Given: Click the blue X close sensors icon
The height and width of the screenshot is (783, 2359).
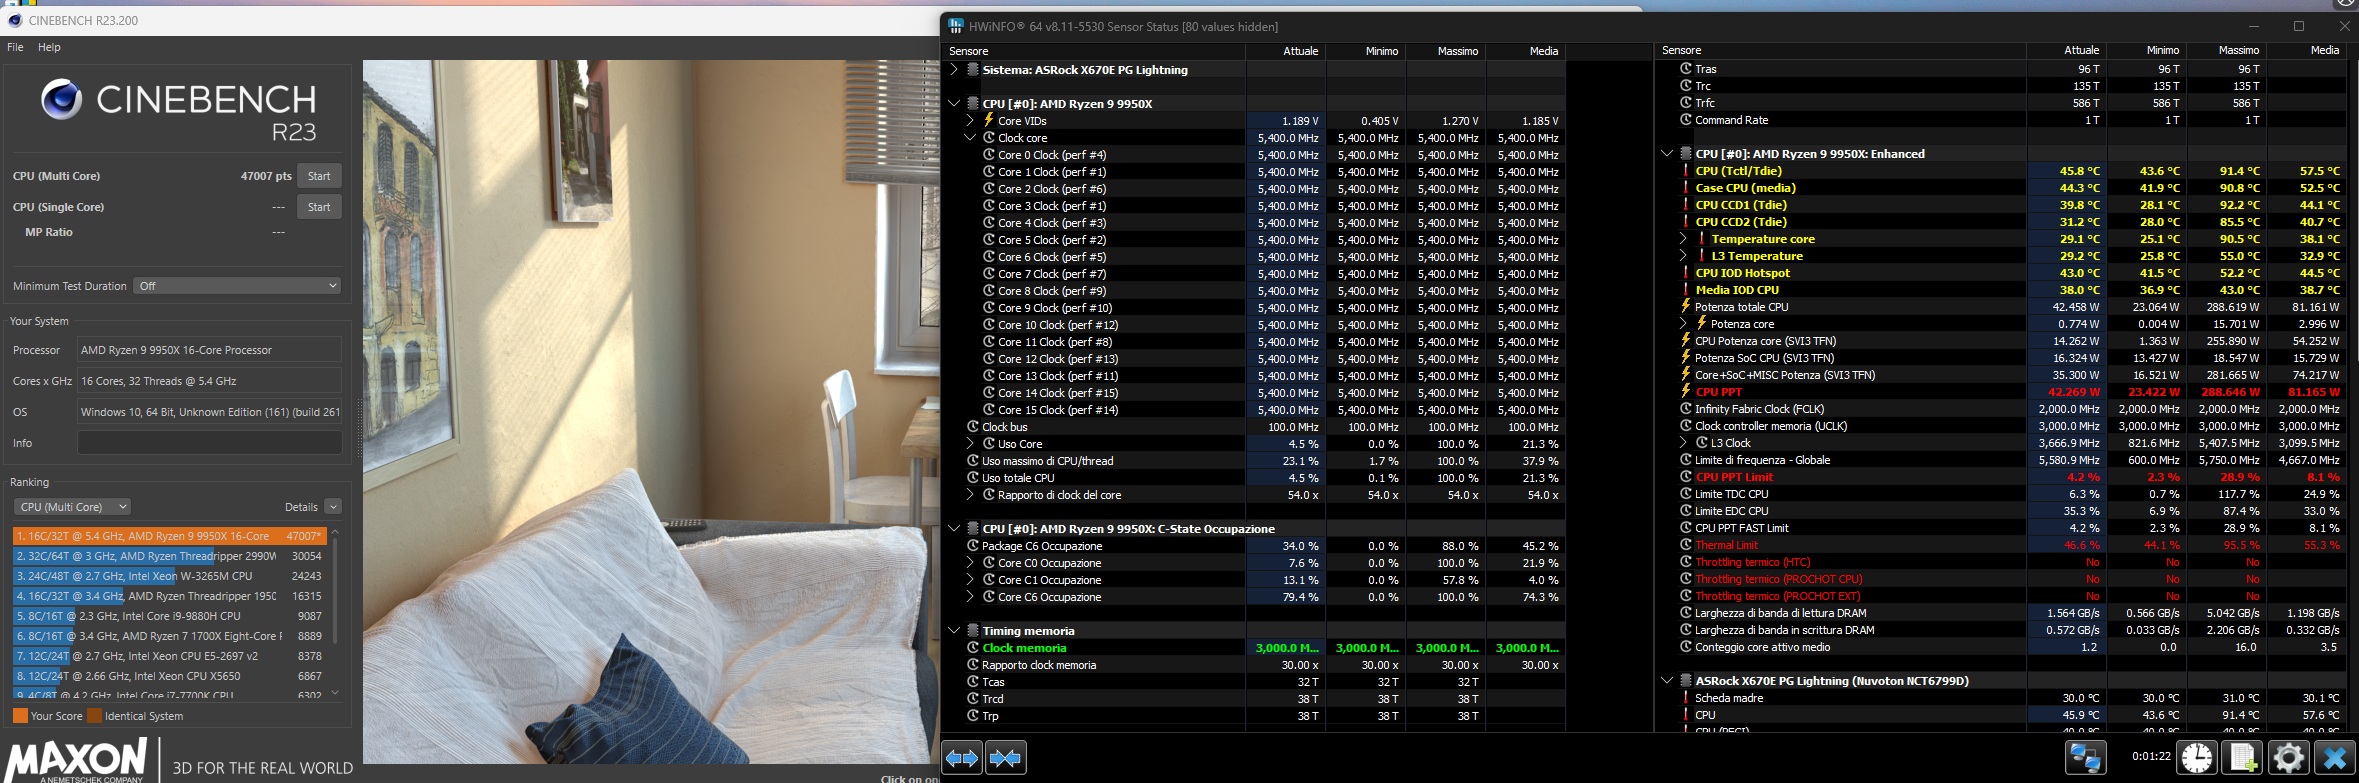Looking at the screenshot, I should [2334, 758].
